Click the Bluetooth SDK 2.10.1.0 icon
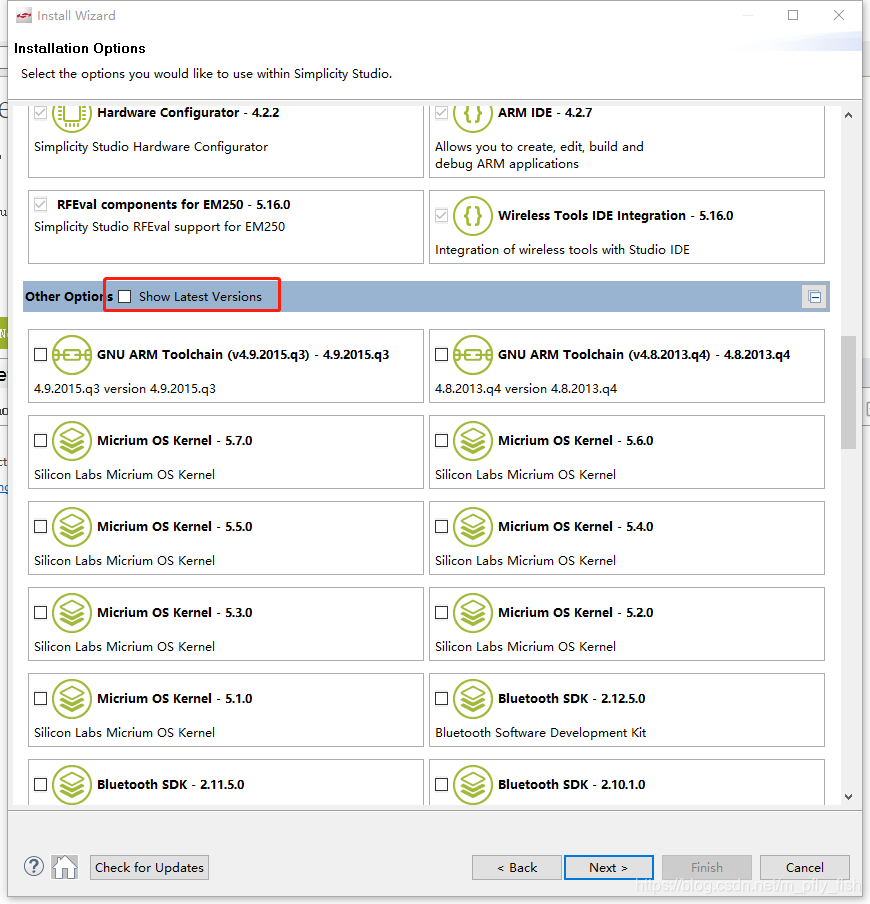The width and height of the screenshot is (870, 904). tap(473, 785)
